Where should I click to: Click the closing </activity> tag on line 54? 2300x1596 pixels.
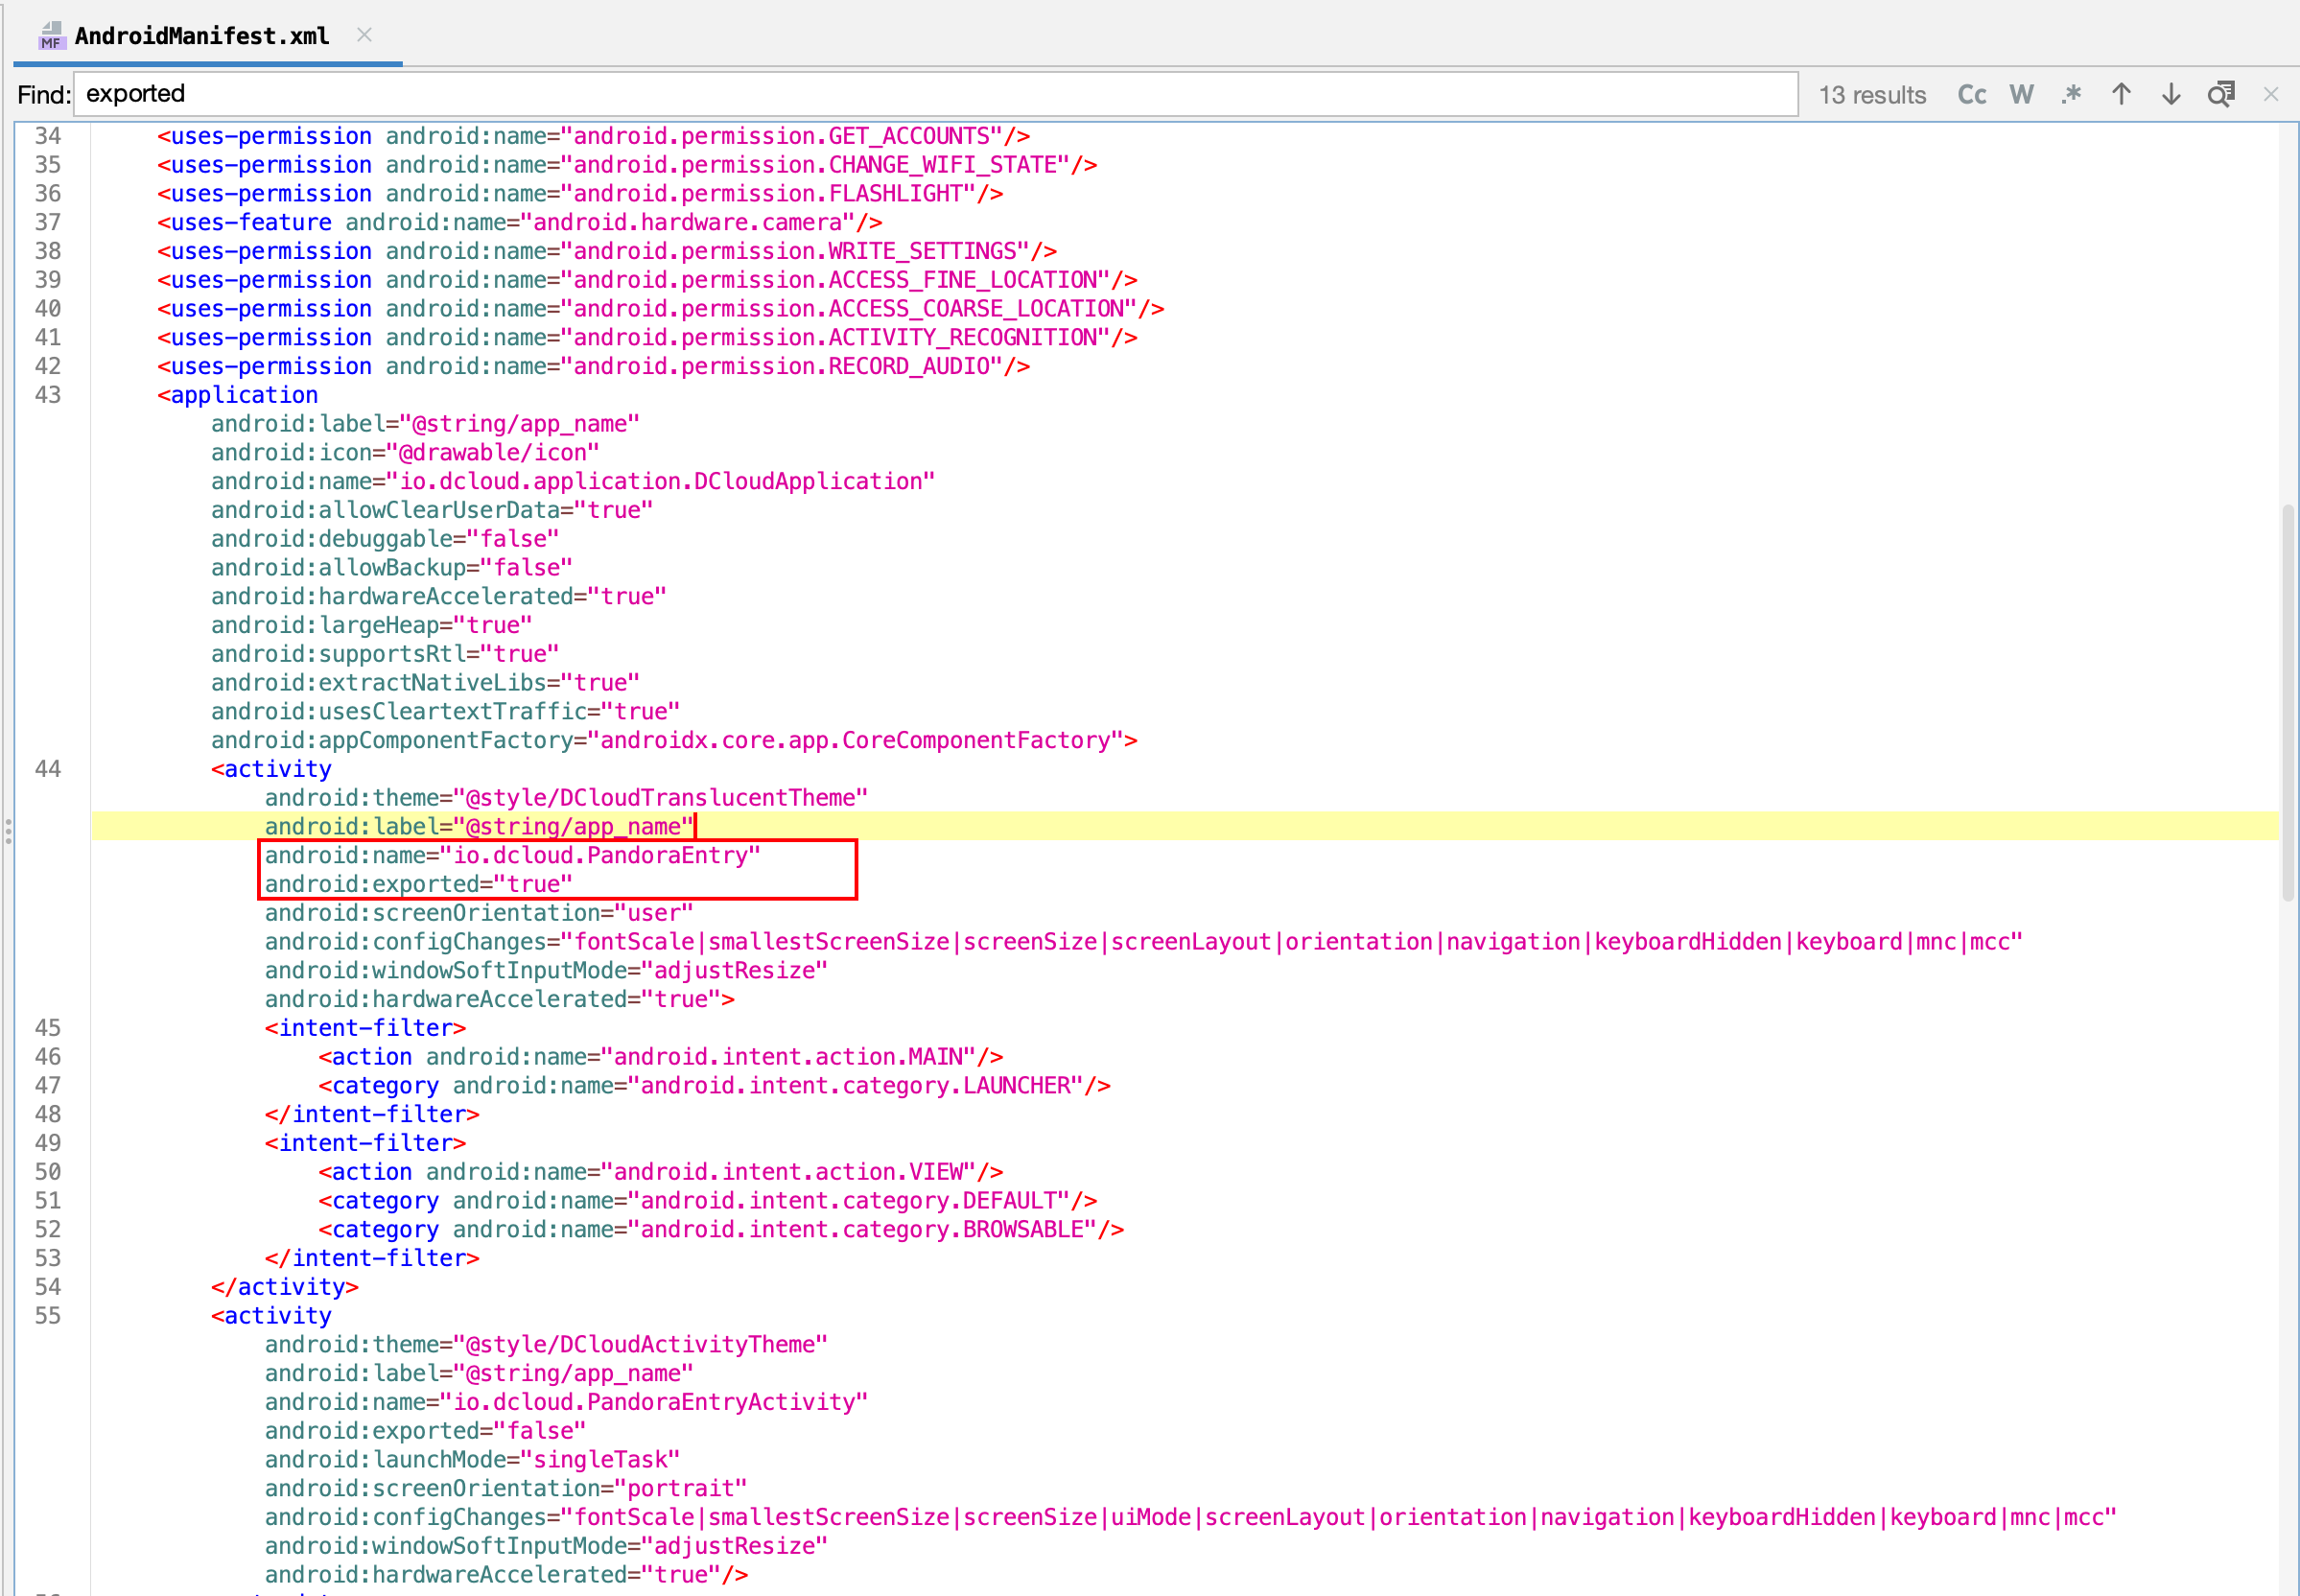[x=284, y=1287]
